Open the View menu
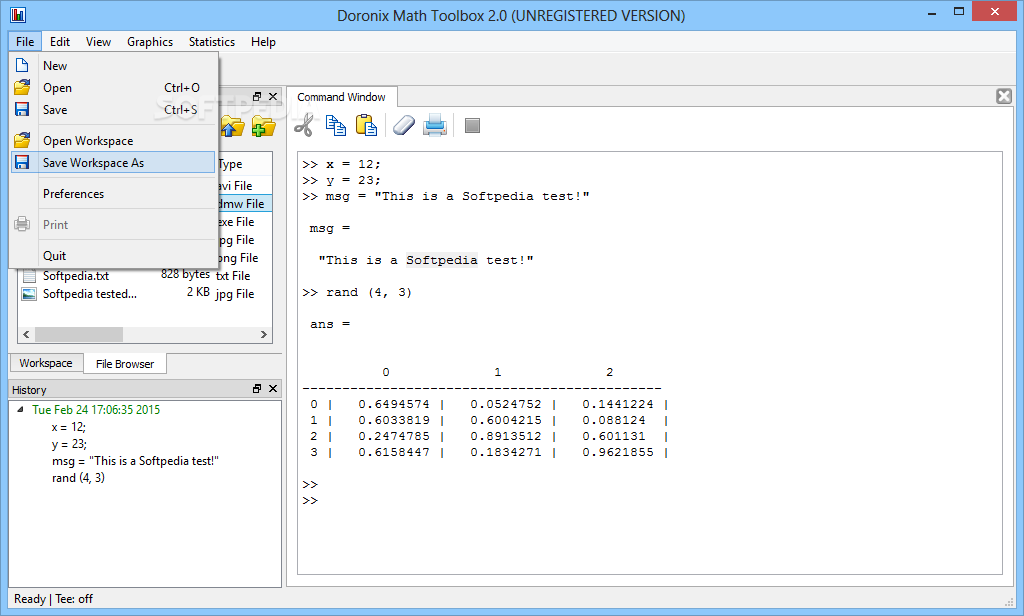The height and width of the screenshot is (616, 1024). click(x=98, y=41)
